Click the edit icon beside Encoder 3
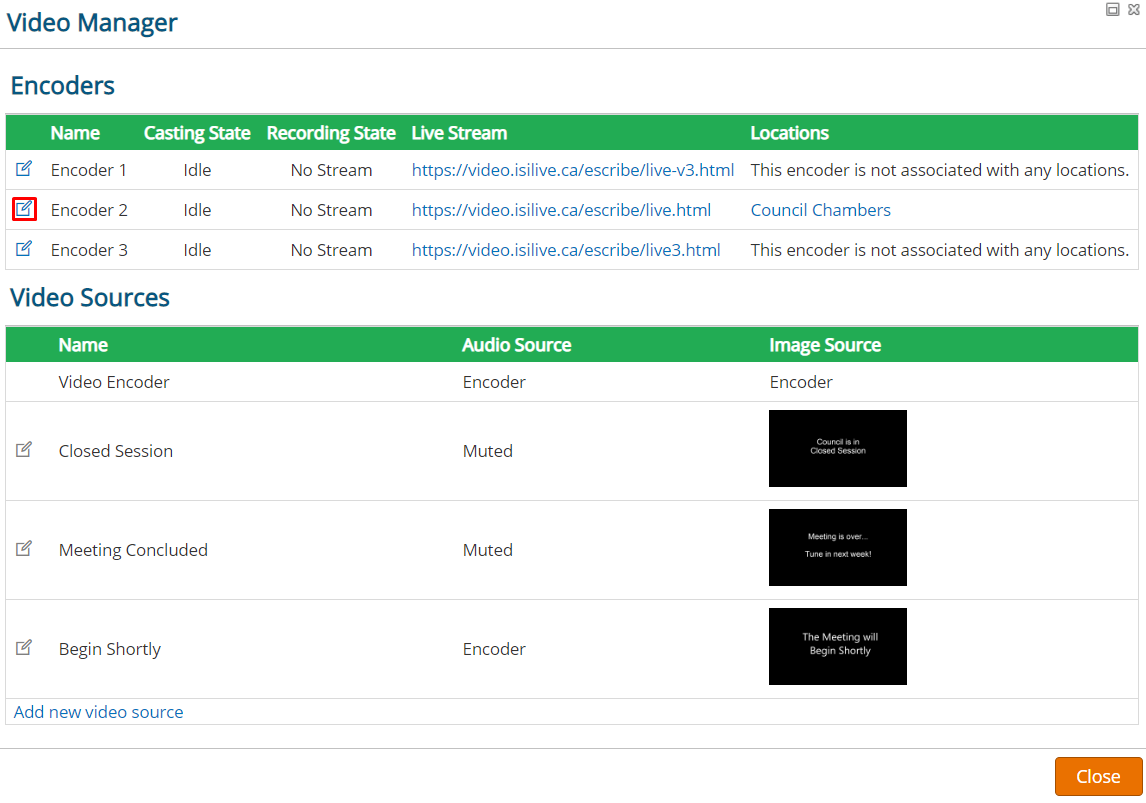Screen dimensions: 1146x803 (23, 248)
